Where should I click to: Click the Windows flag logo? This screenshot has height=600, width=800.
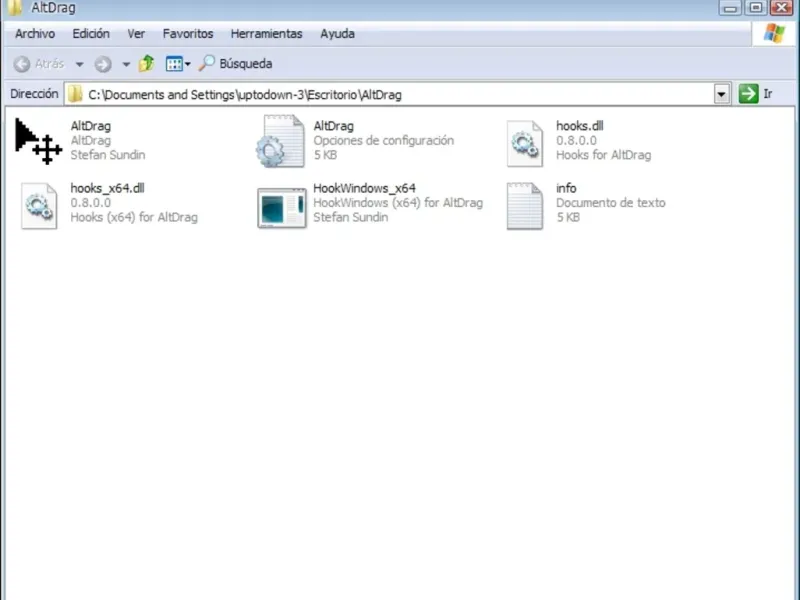point(774,33)
